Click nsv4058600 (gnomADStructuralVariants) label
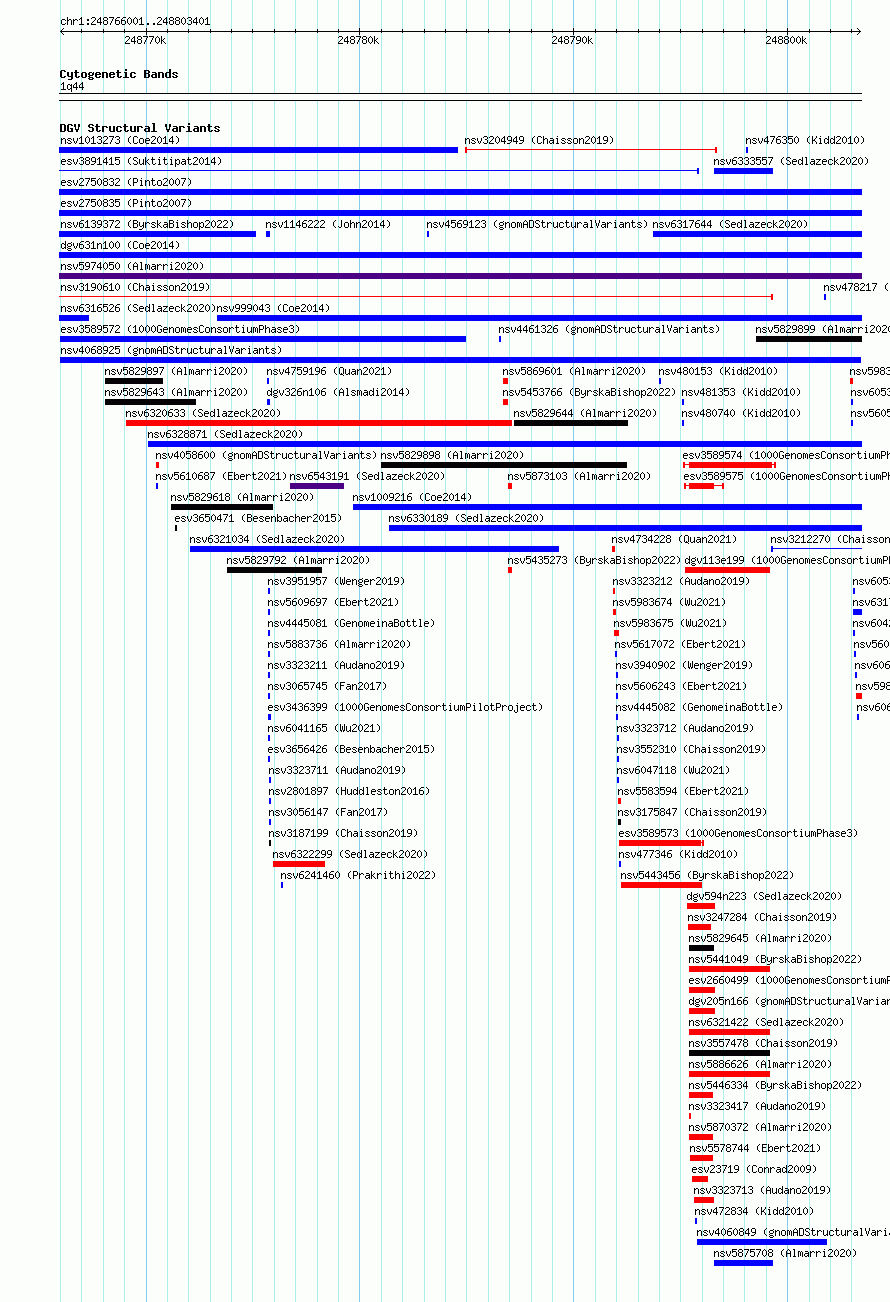890x1302 pixels. tap(266, 455)
